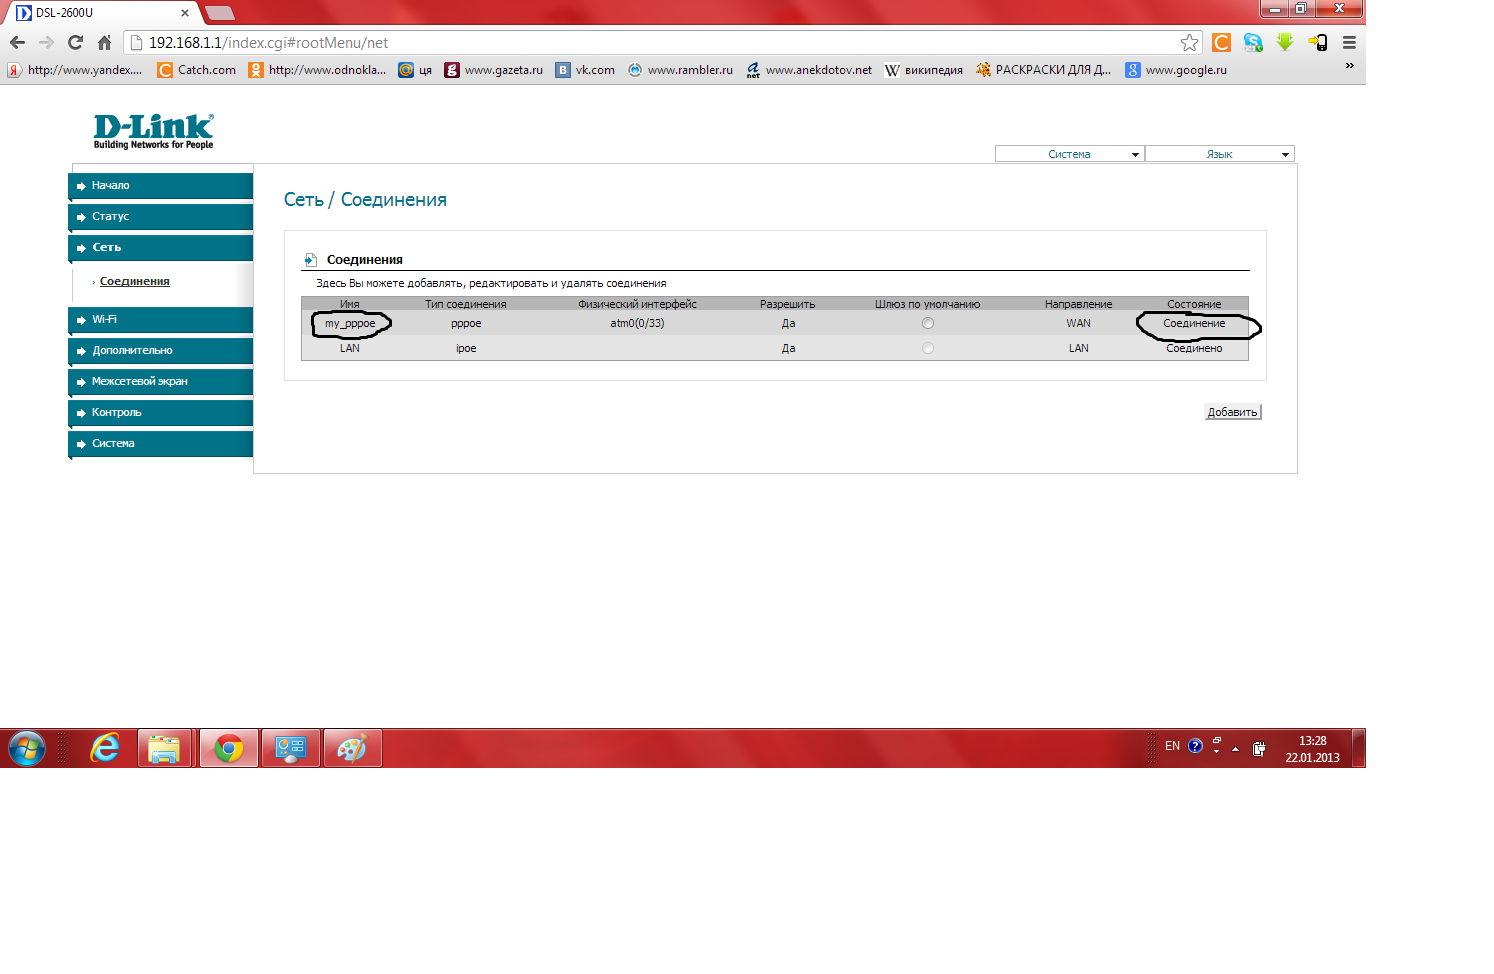Select default gateway radio for LAN row

point(928,348)
